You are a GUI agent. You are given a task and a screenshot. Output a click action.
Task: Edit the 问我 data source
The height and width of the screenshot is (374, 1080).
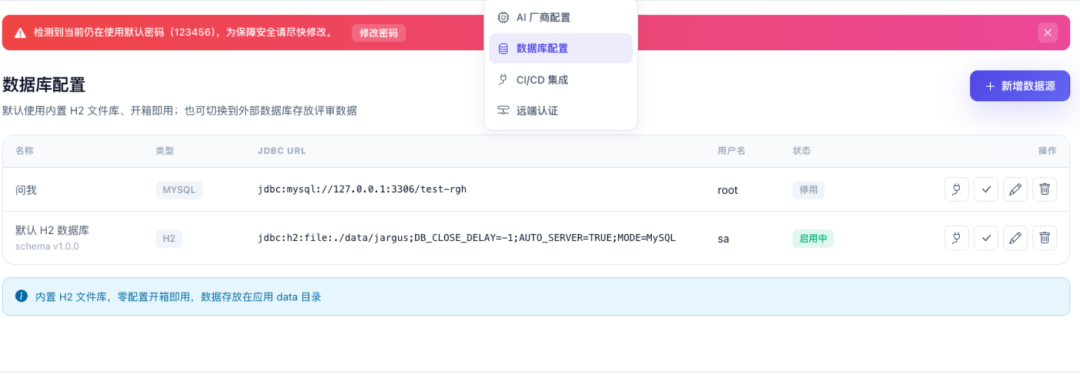click(1015, 189)
